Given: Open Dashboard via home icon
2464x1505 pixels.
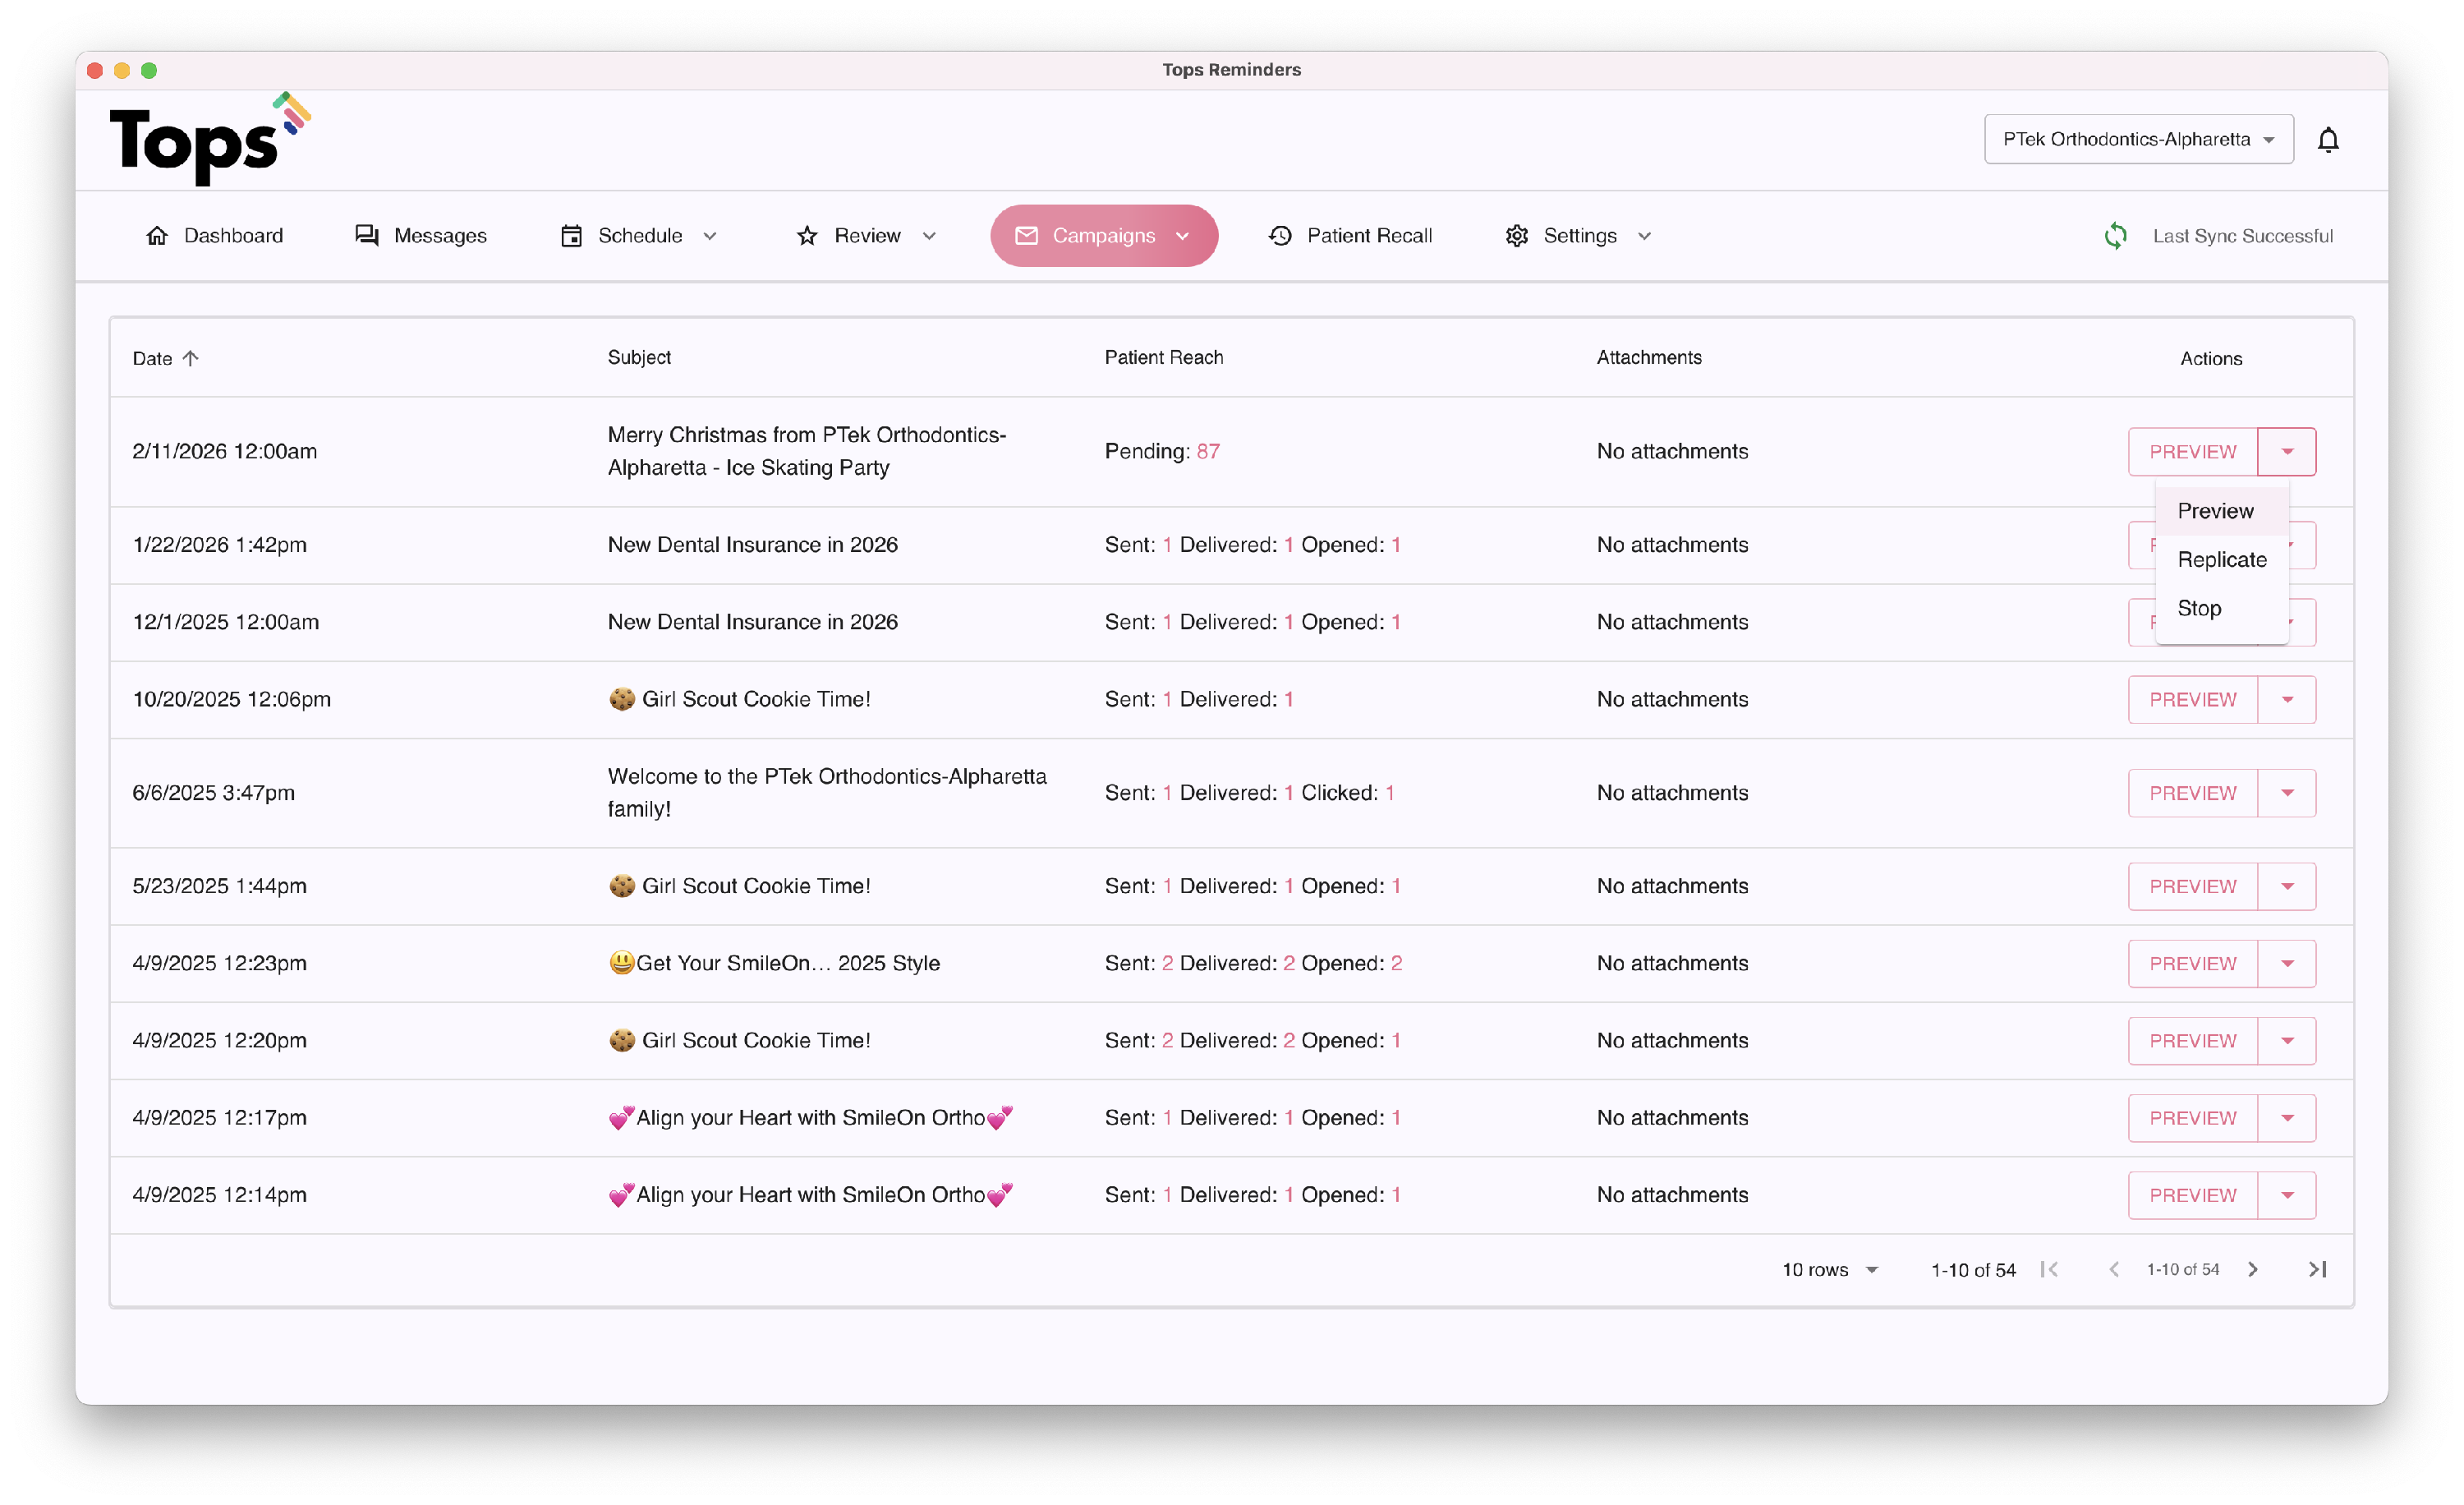Looking at the screenshot, I should (157, 236).
